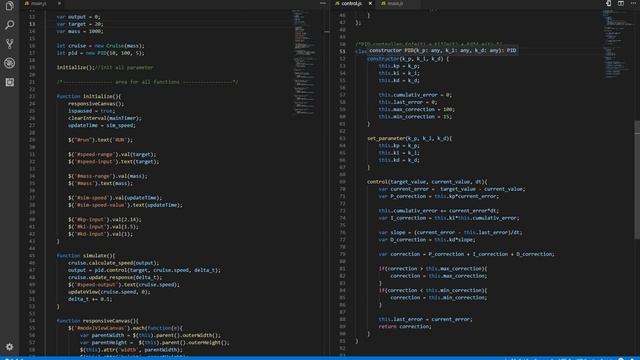640x360 pixels.
Task: Click 'this.max_correction = 100;' line
Action: 416,110
